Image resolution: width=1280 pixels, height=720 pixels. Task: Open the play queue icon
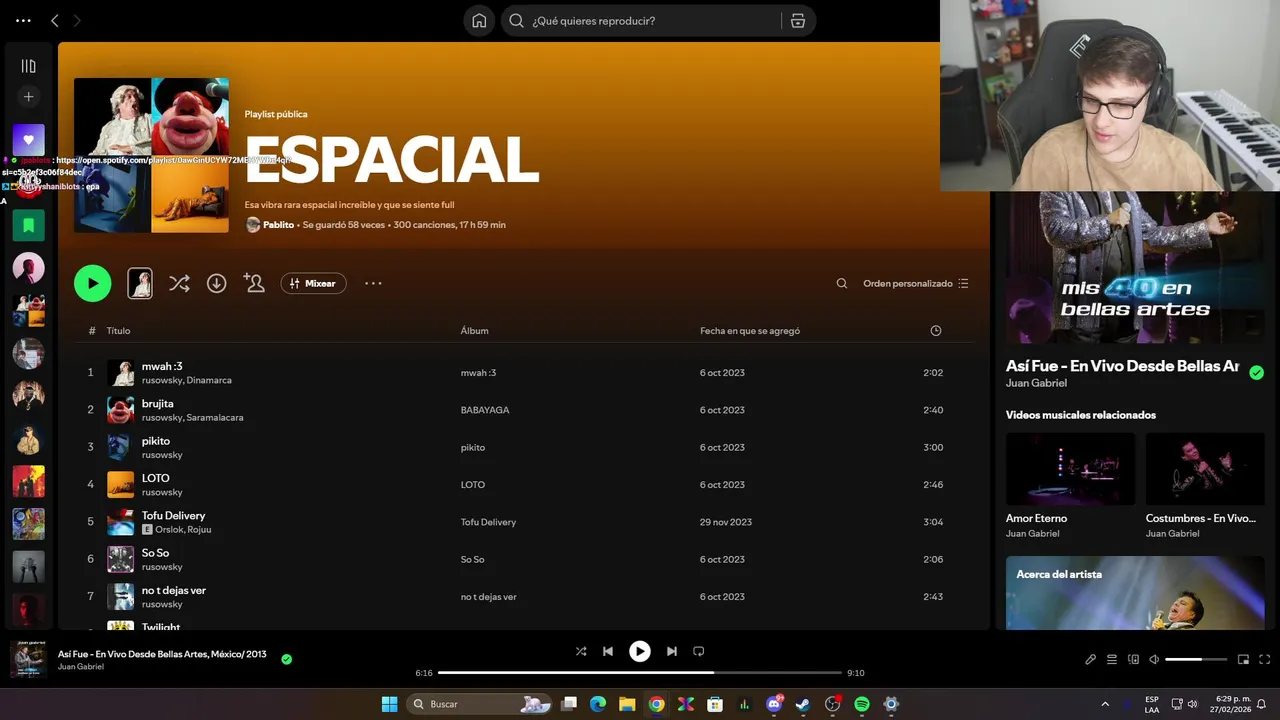(x=1112, y=659)
